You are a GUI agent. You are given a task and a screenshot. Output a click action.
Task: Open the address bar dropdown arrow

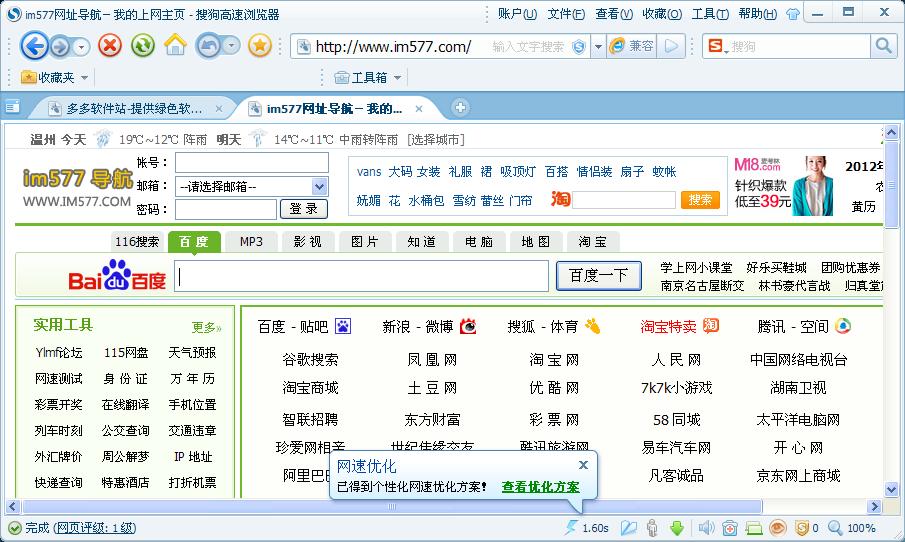click(598, 47)
